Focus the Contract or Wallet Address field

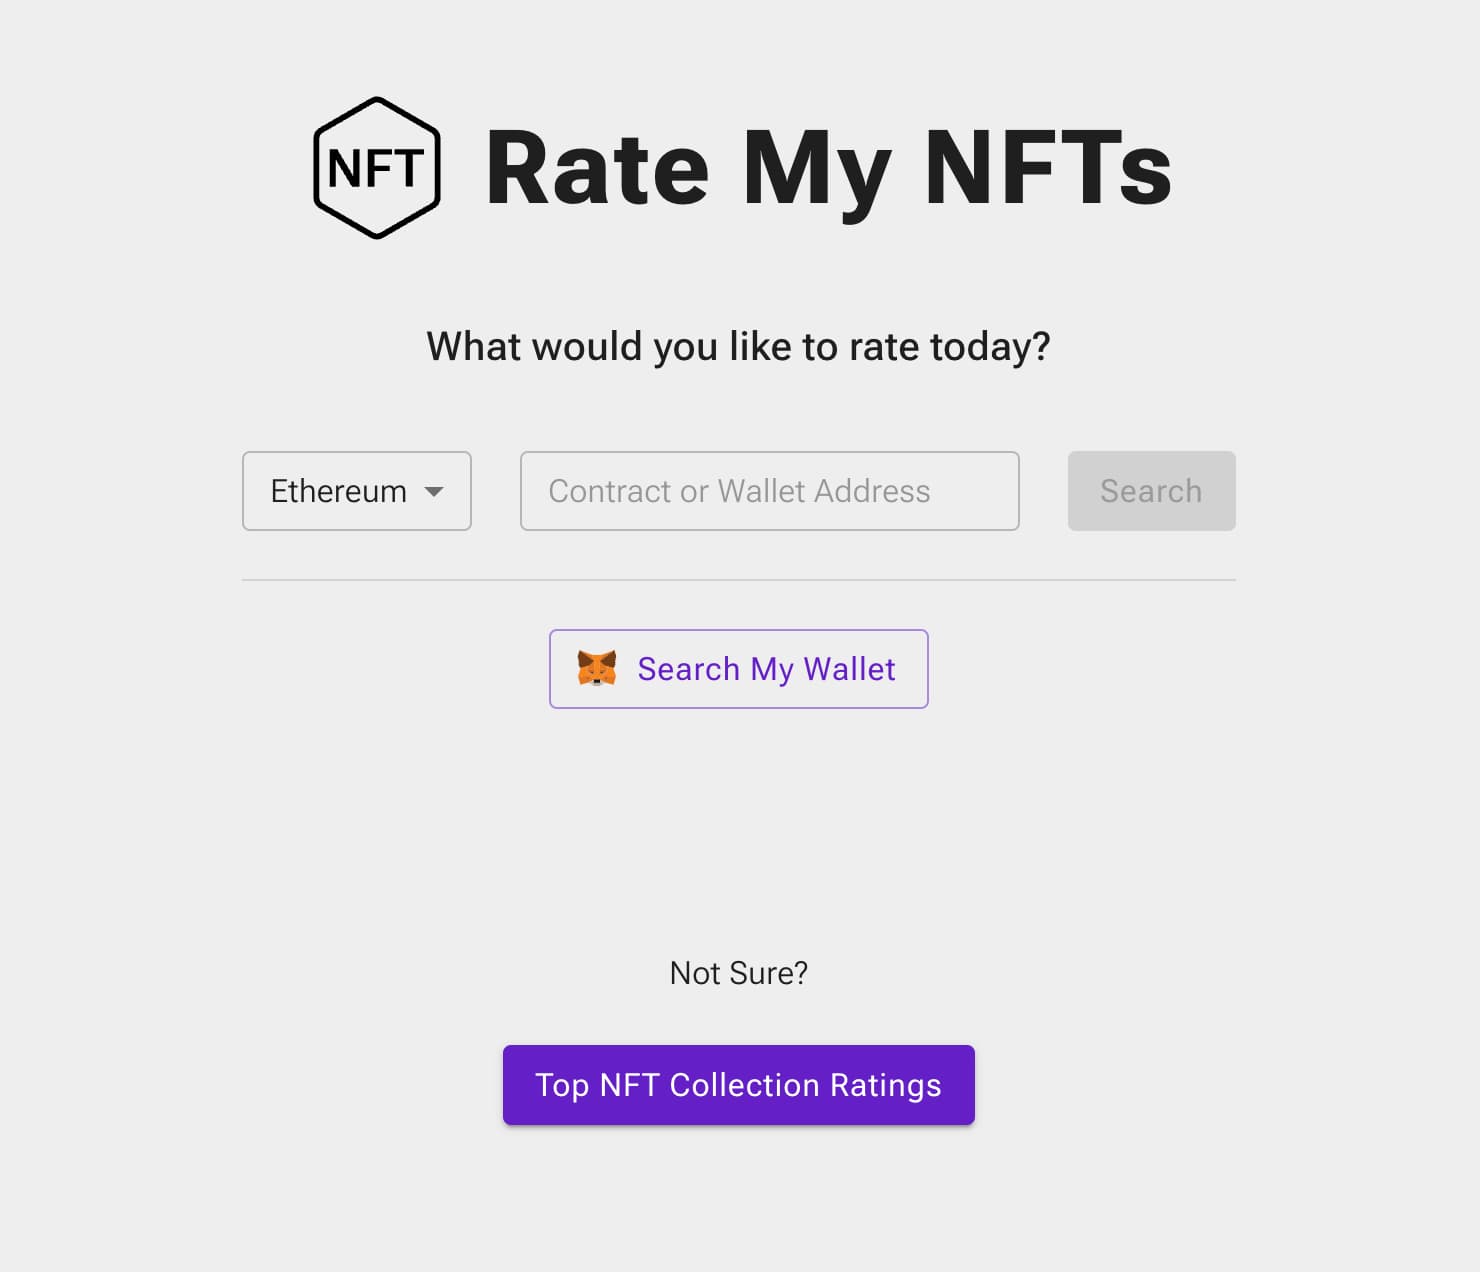pyautogui.click(x=769, y=491)
